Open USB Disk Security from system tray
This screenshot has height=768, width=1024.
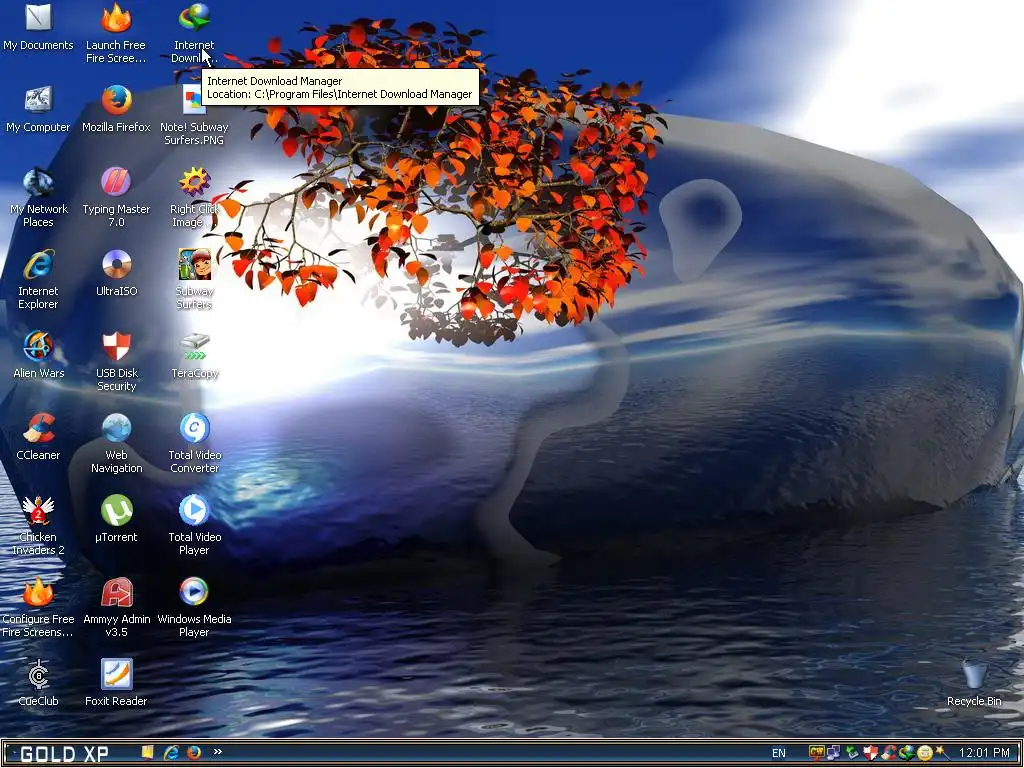[x=871, y=752]
